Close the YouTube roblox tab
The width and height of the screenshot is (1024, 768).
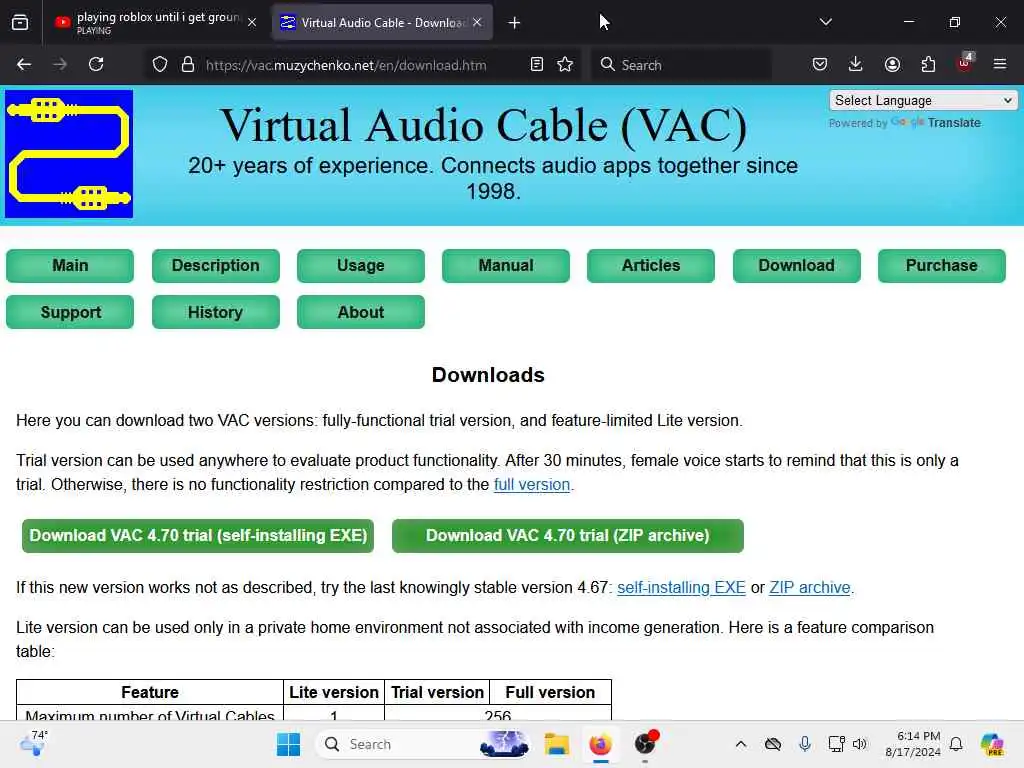point(252,23)
